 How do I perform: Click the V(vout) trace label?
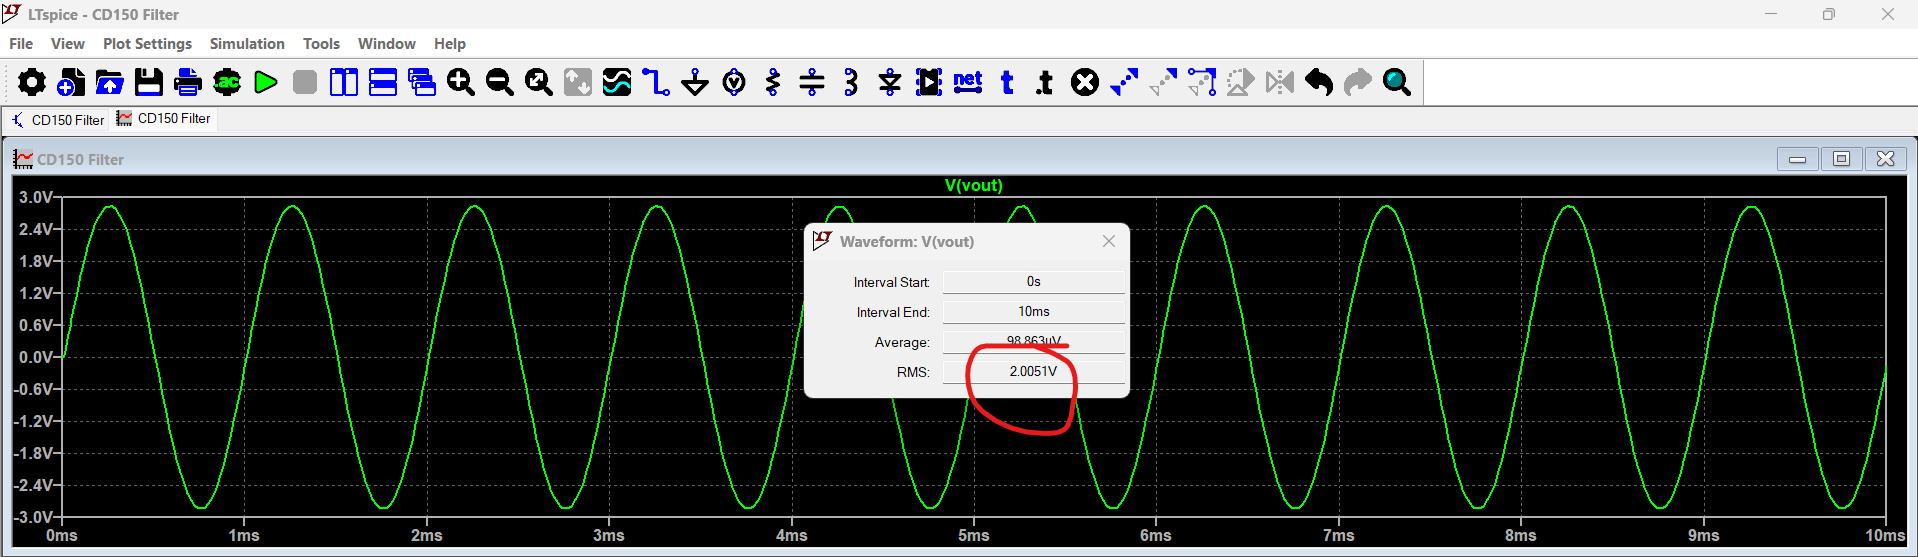pyautogui.click(x=973, y=185)
